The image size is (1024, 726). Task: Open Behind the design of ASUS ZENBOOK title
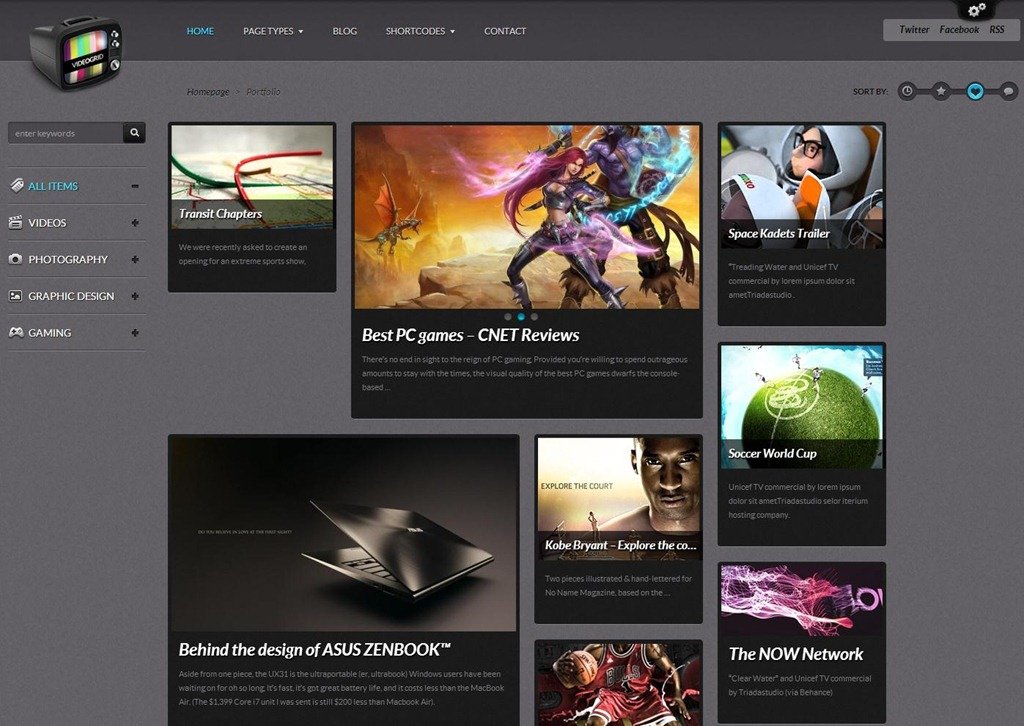[315, 650]
